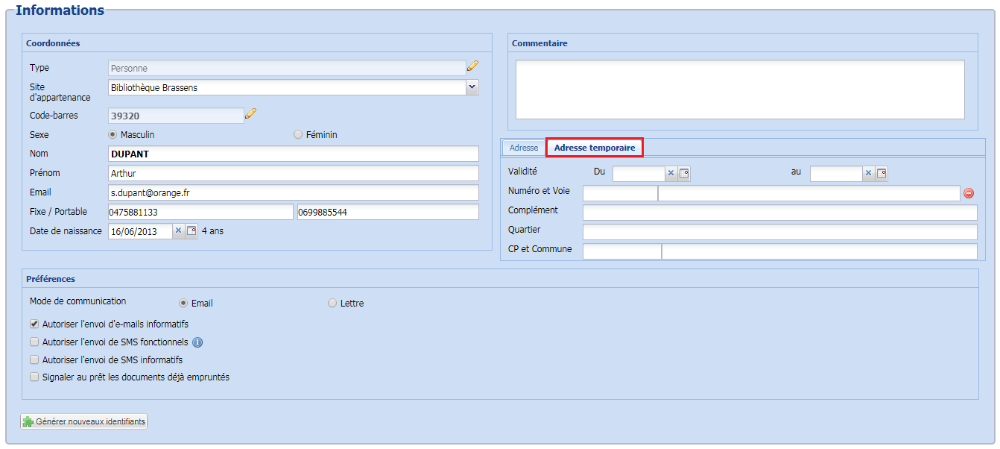Open calendar picker for Validité au date
The width and height of the screenshot is (1000, 449).
coord(882,173)
